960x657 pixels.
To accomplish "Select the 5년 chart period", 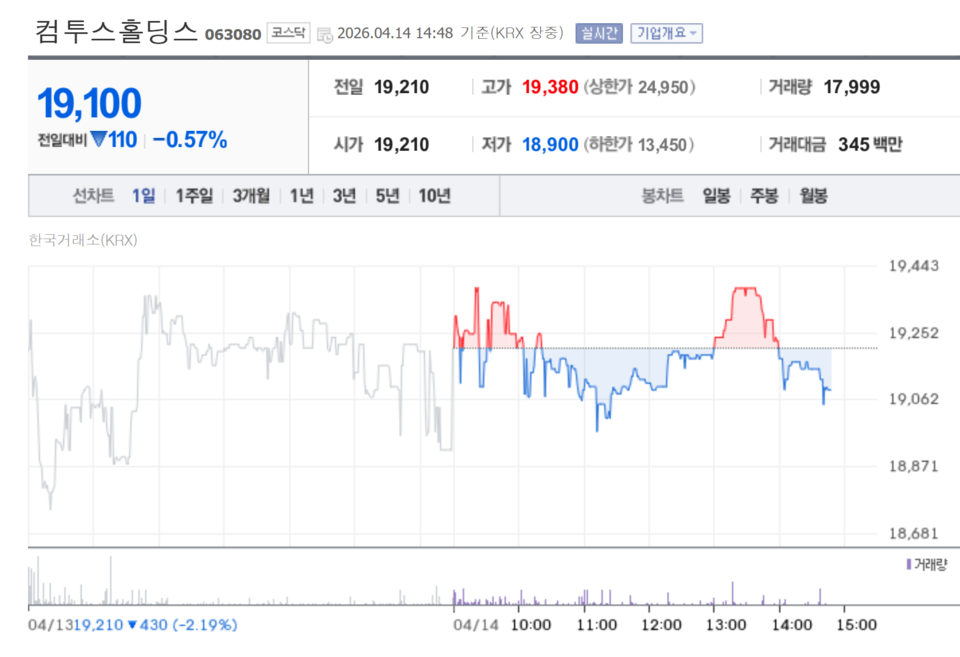I will click(x=387, y=196).
